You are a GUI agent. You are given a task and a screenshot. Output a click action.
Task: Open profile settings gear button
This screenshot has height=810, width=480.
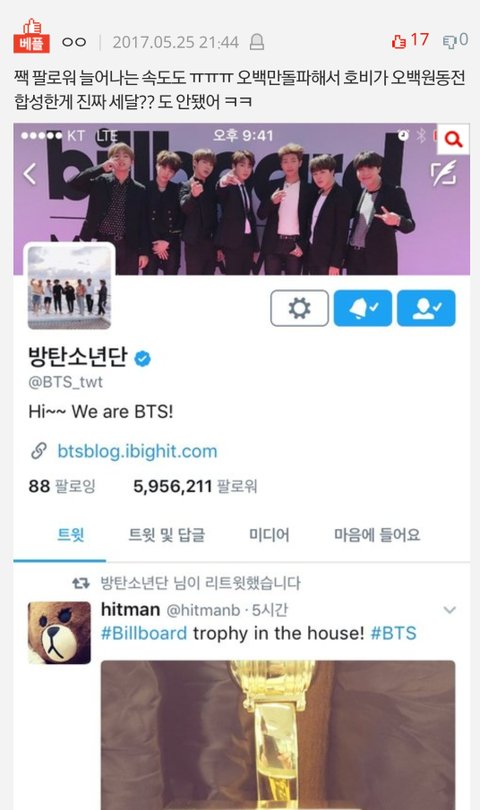coord(299,308)
